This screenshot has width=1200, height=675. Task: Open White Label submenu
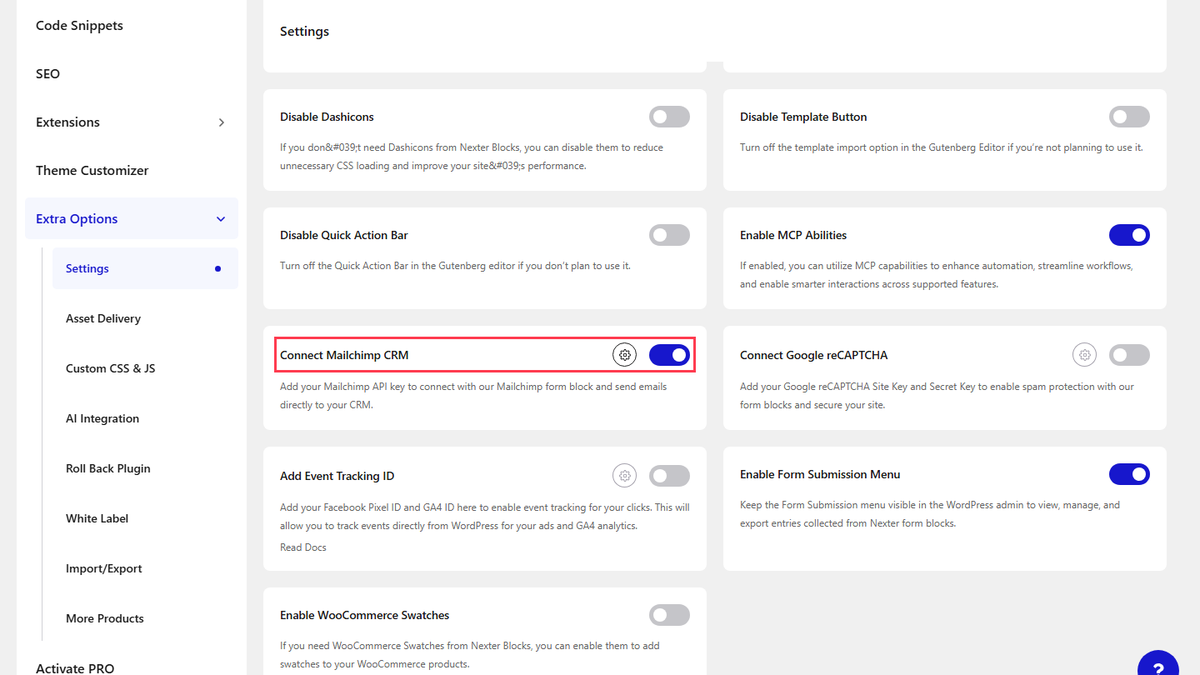[97, 519]
